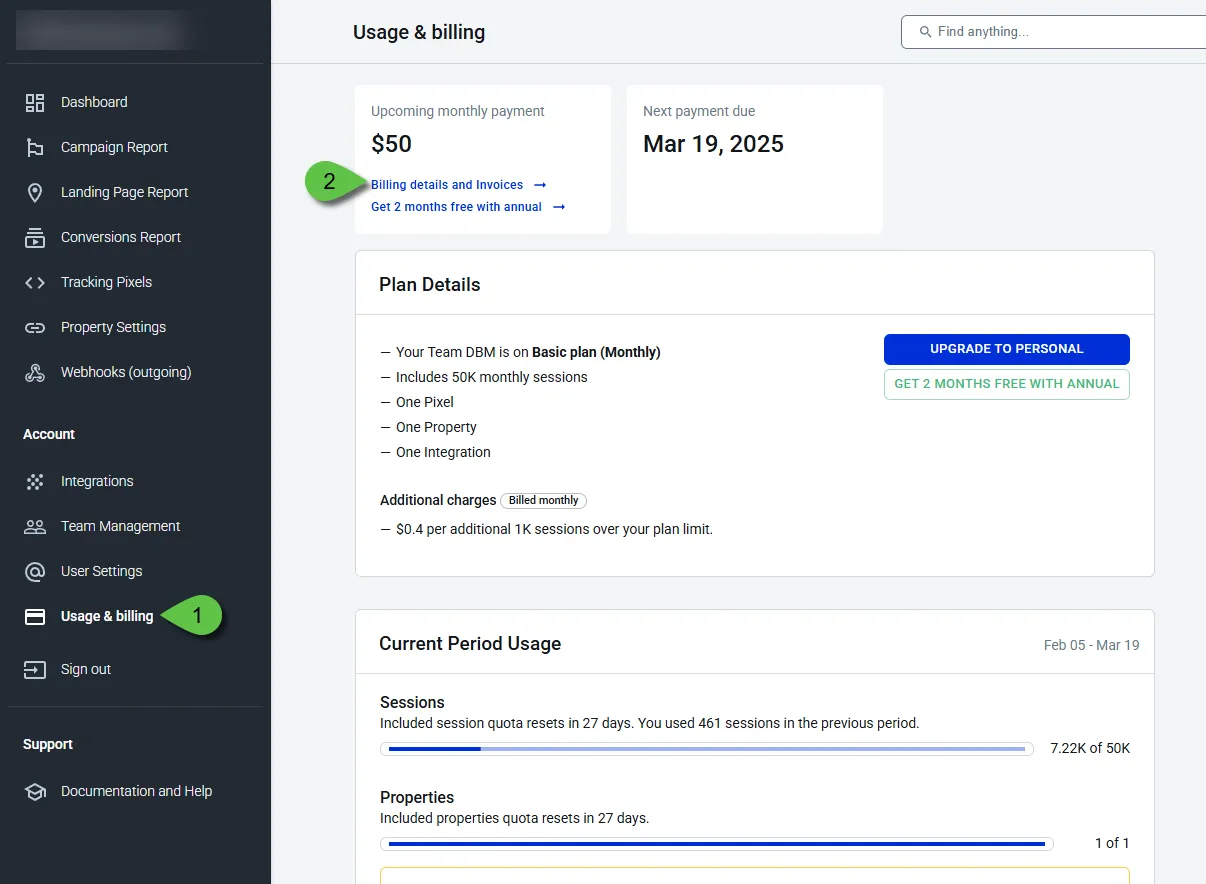Open Documentation and Help
1206x884 pixels.
[x=135, y=791]
